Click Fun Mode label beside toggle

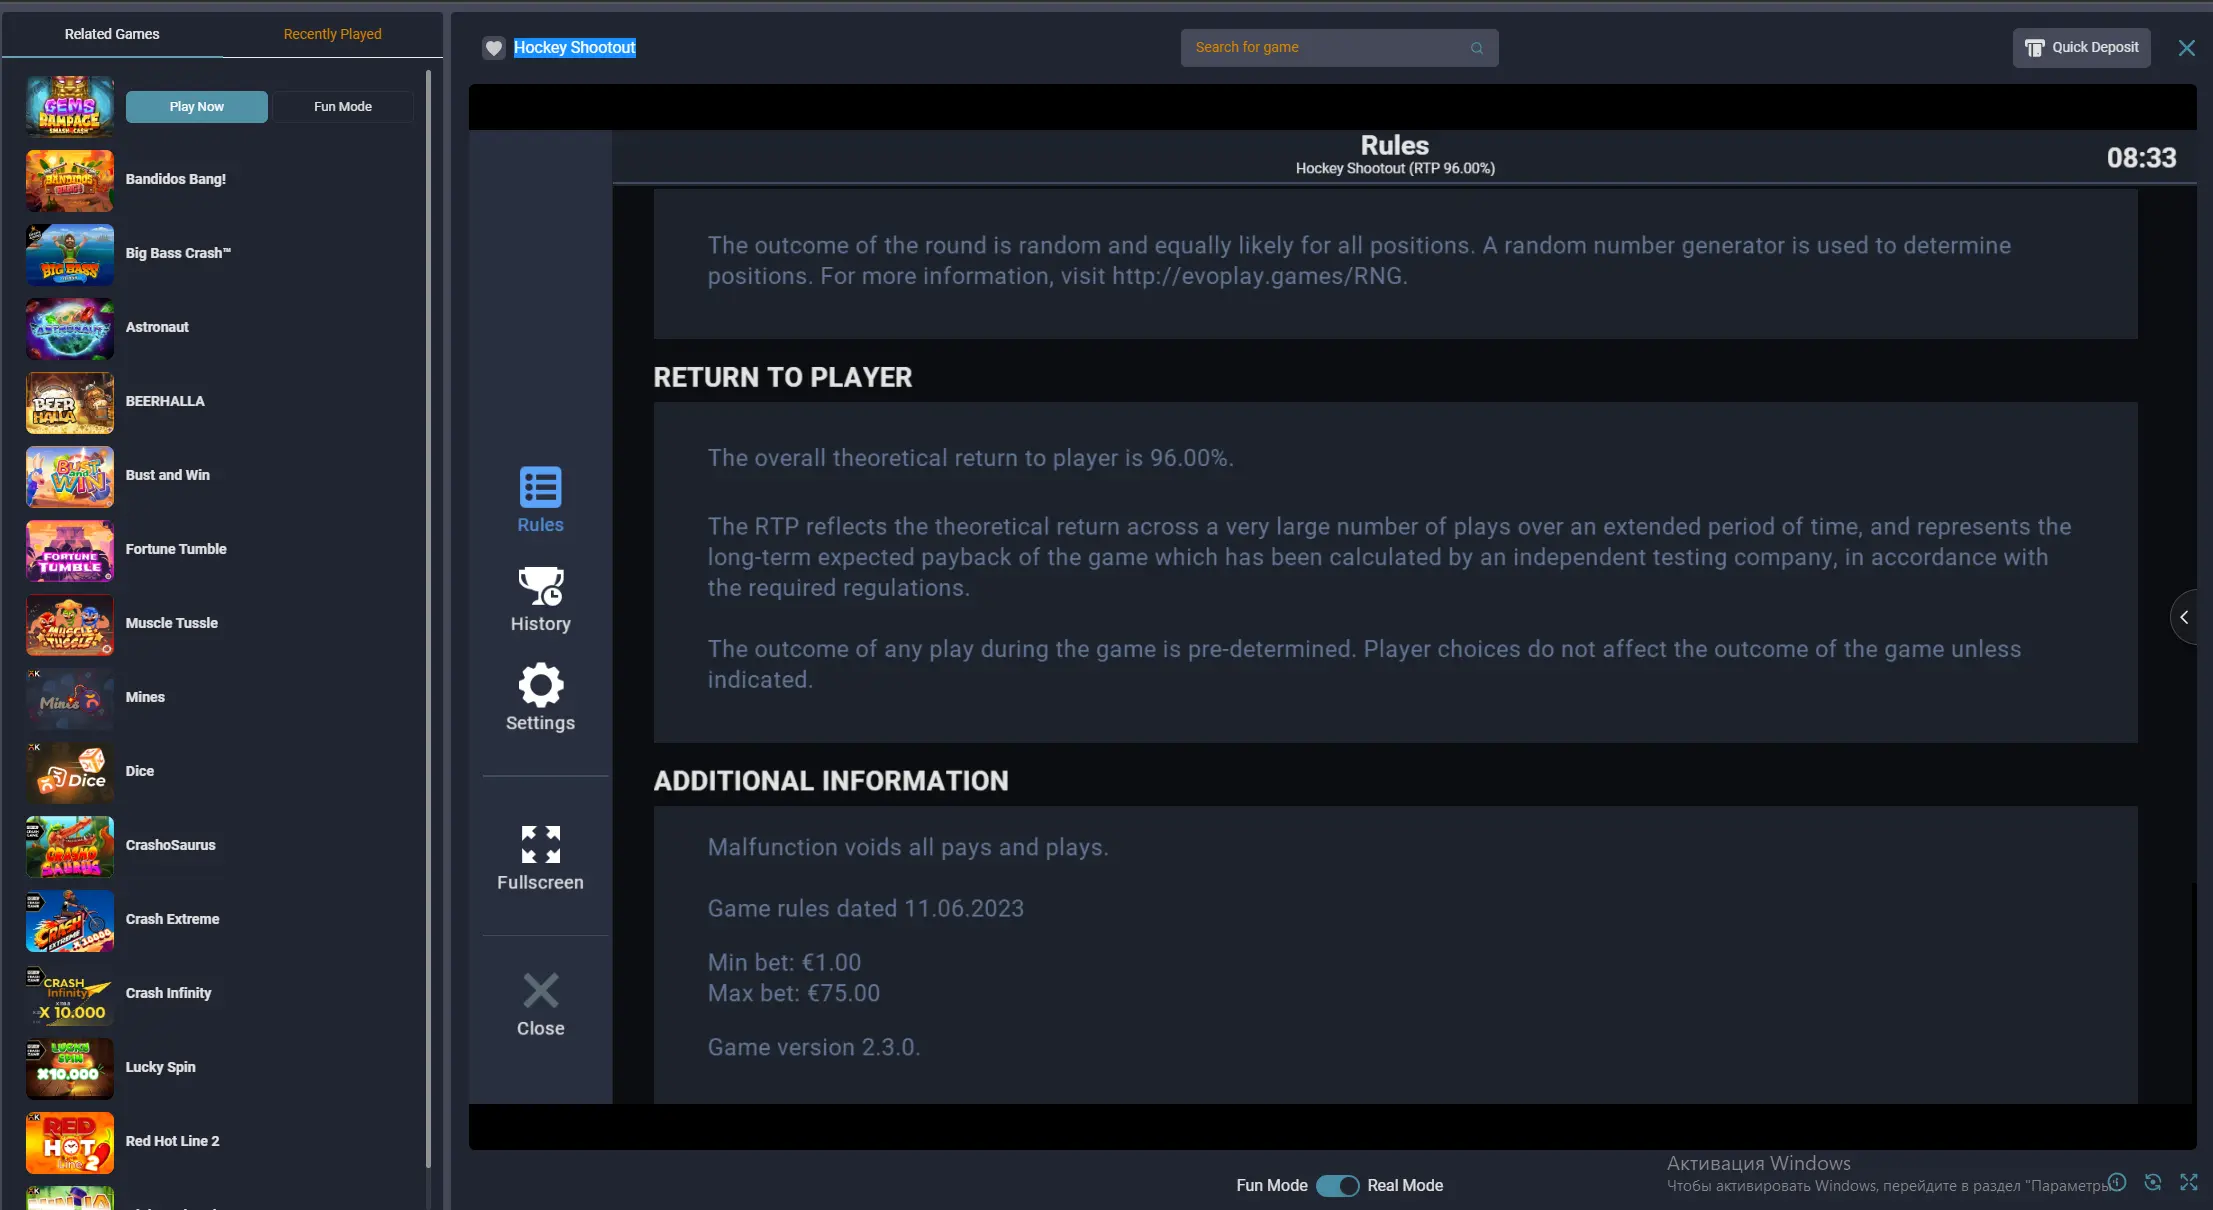coord(1272,1185)
